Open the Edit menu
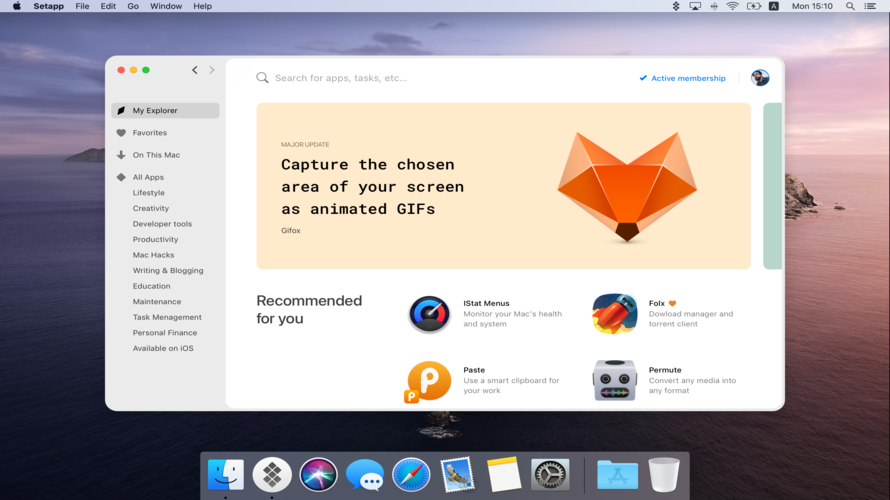 pos(108,6)
